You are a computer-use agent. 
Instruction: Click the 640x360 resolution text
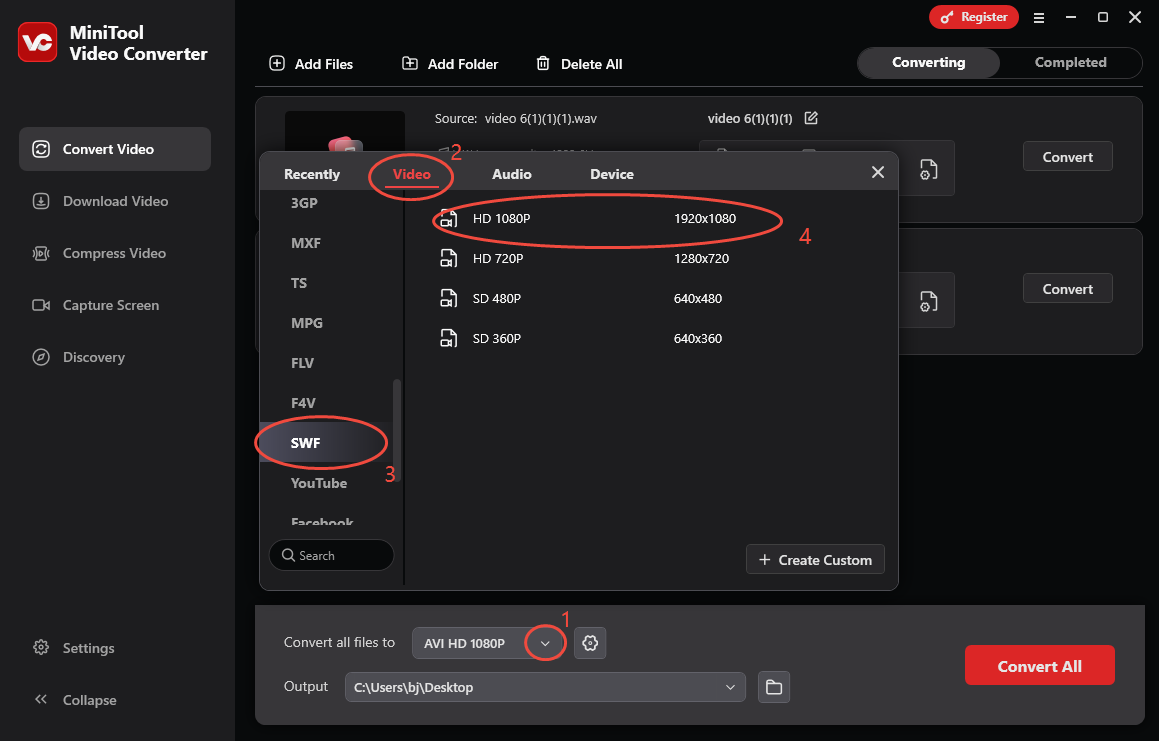coord(698,339)
